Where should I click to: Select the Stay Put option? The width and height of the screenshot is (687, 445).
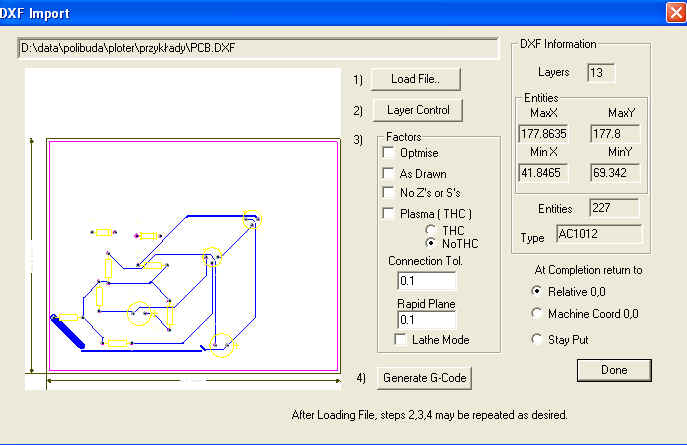[x=536, y=339]
